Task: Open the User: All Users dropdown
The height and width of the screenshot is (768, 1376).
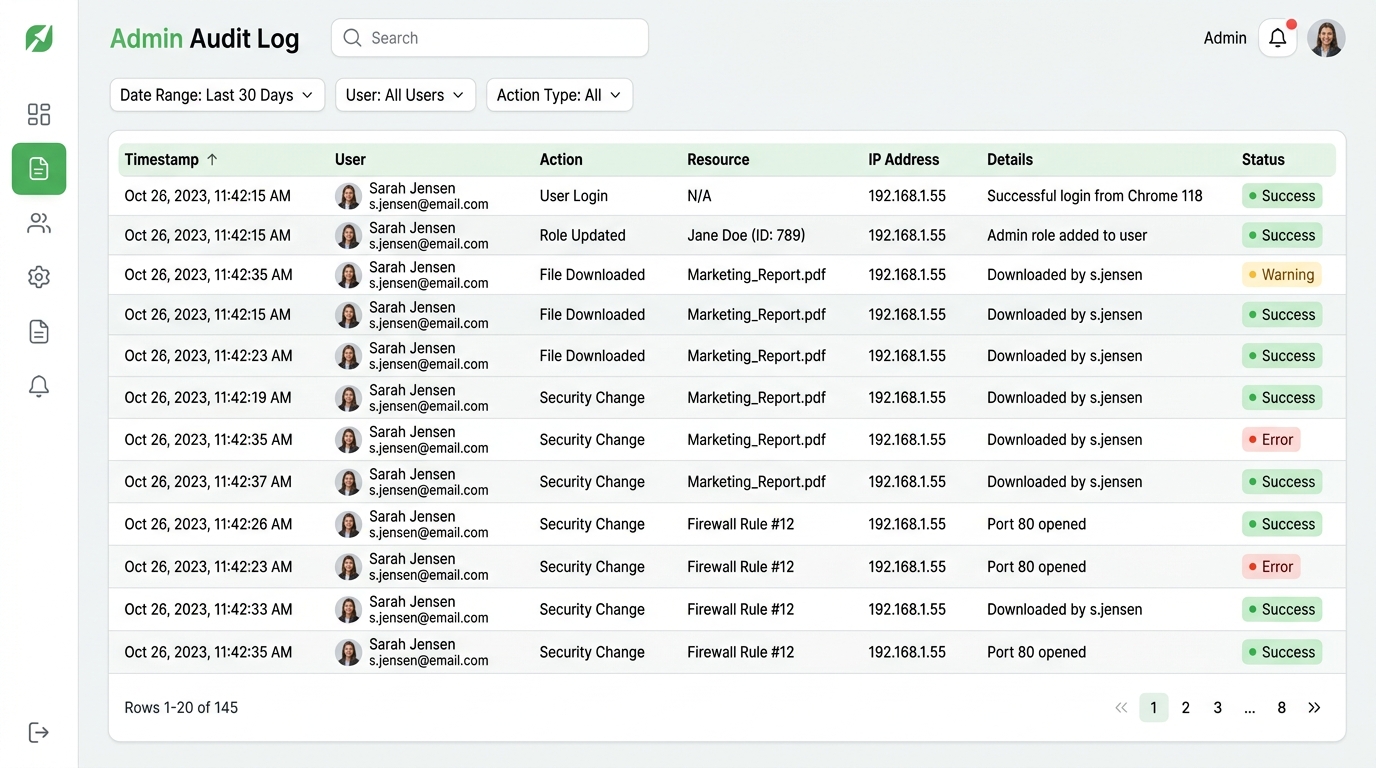Action: (405, 95)
